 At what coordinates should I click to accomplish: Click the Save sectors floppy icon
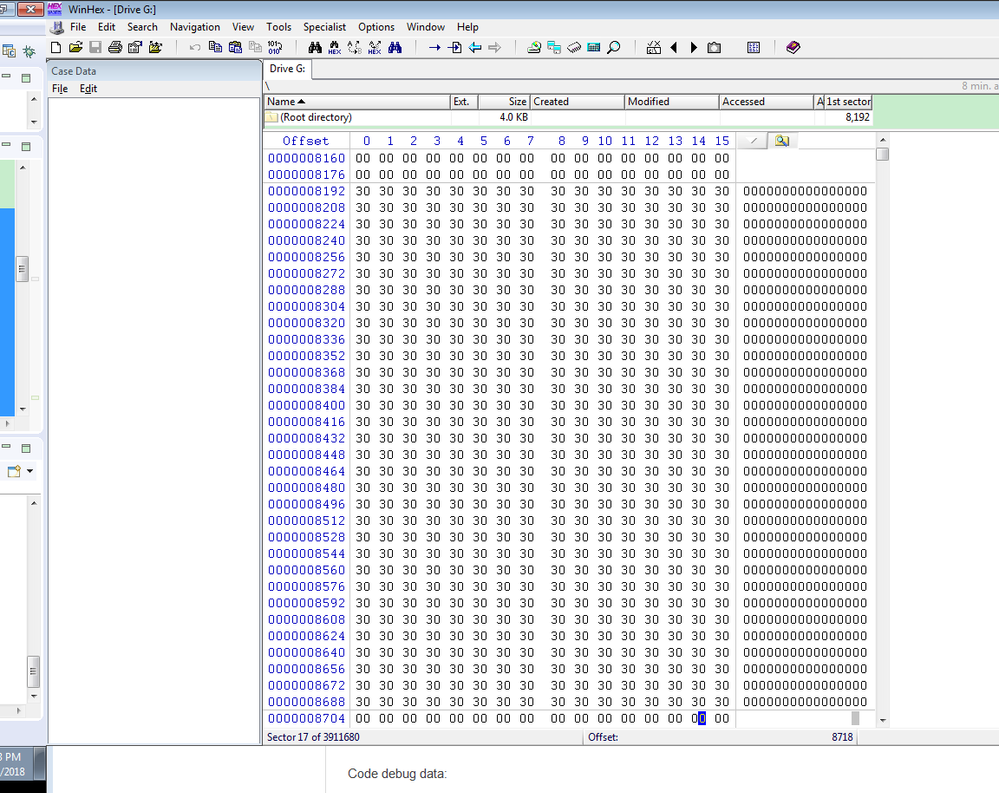tap(96, 47)
